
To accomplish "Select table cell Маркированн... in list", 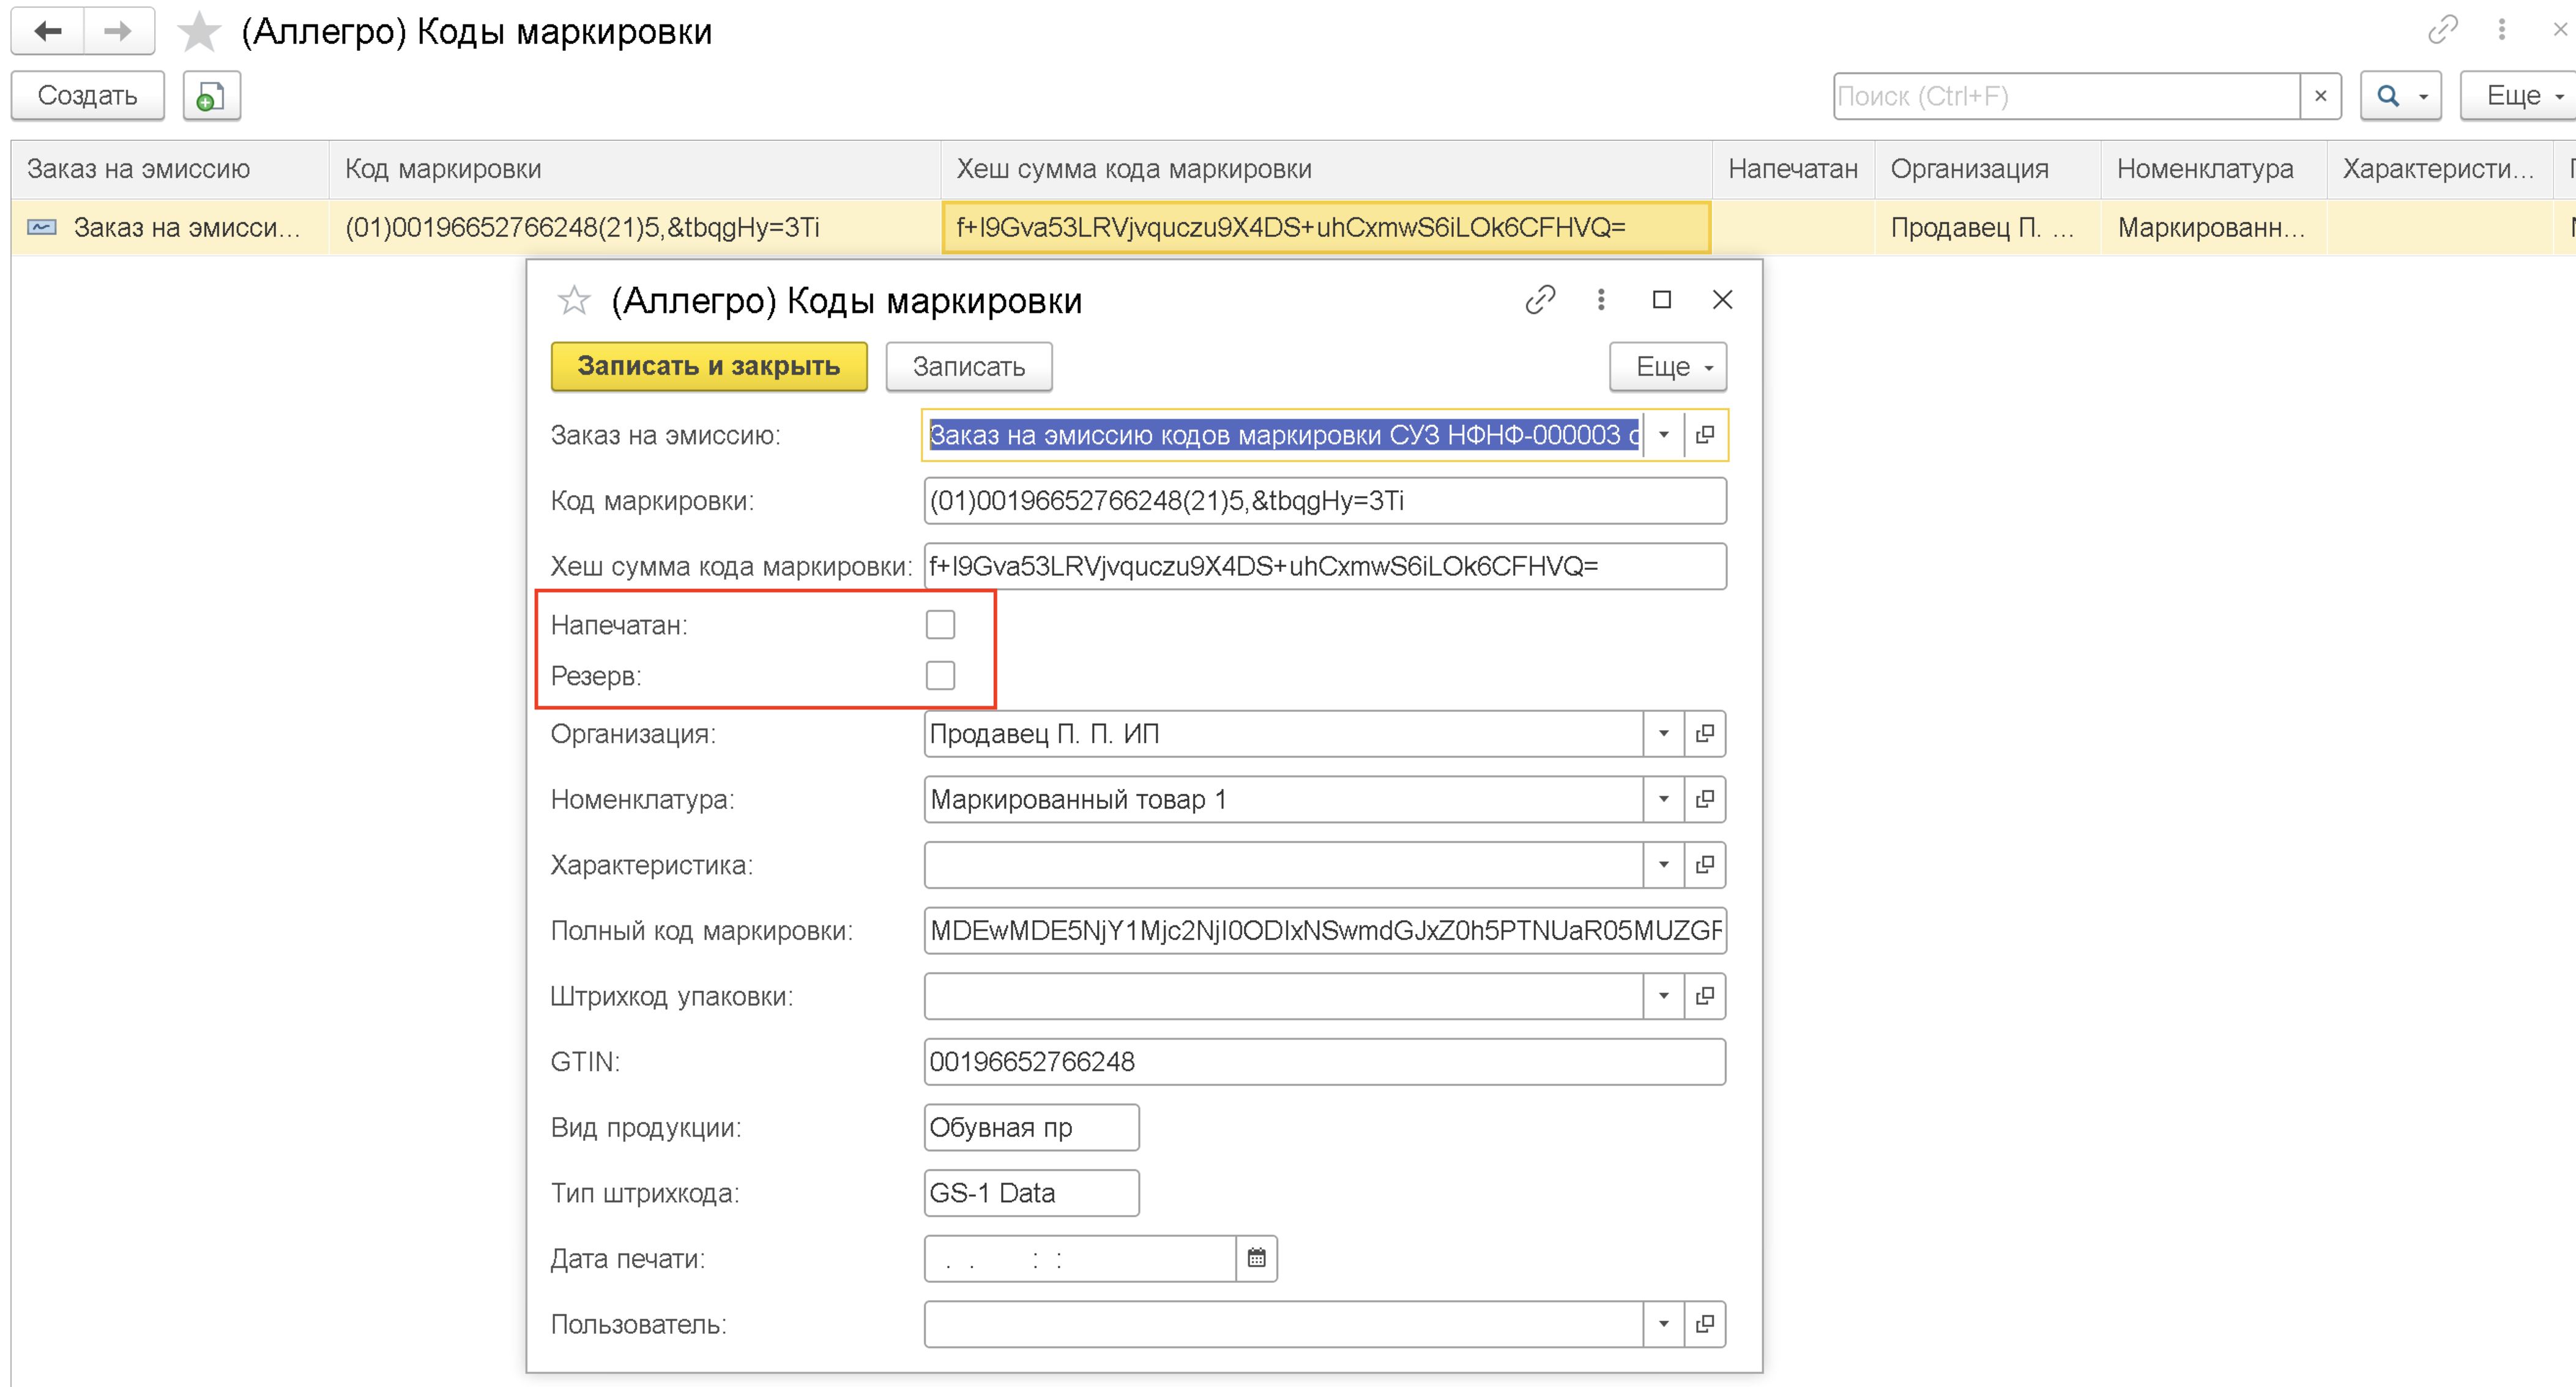I will point(2213,228).
